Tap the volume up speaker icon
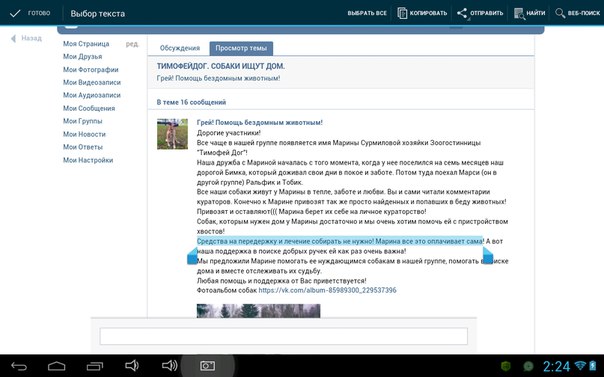604x377 pixels. tap(169, 365)
